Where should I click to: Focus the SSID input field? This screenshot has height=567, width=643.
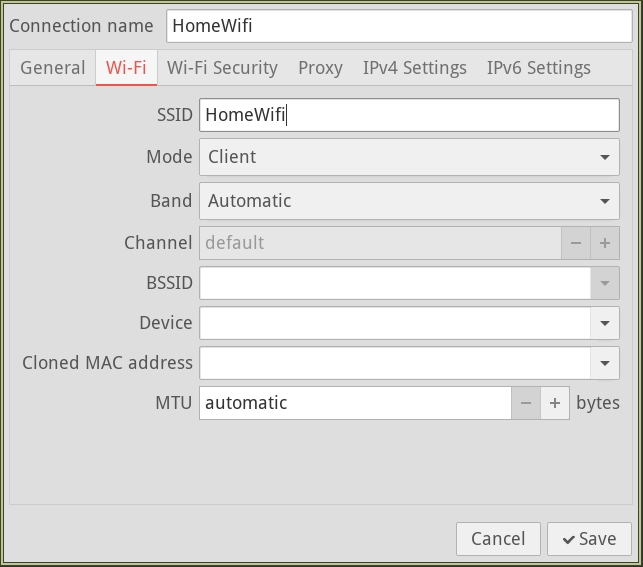click(x=408, y=115)
